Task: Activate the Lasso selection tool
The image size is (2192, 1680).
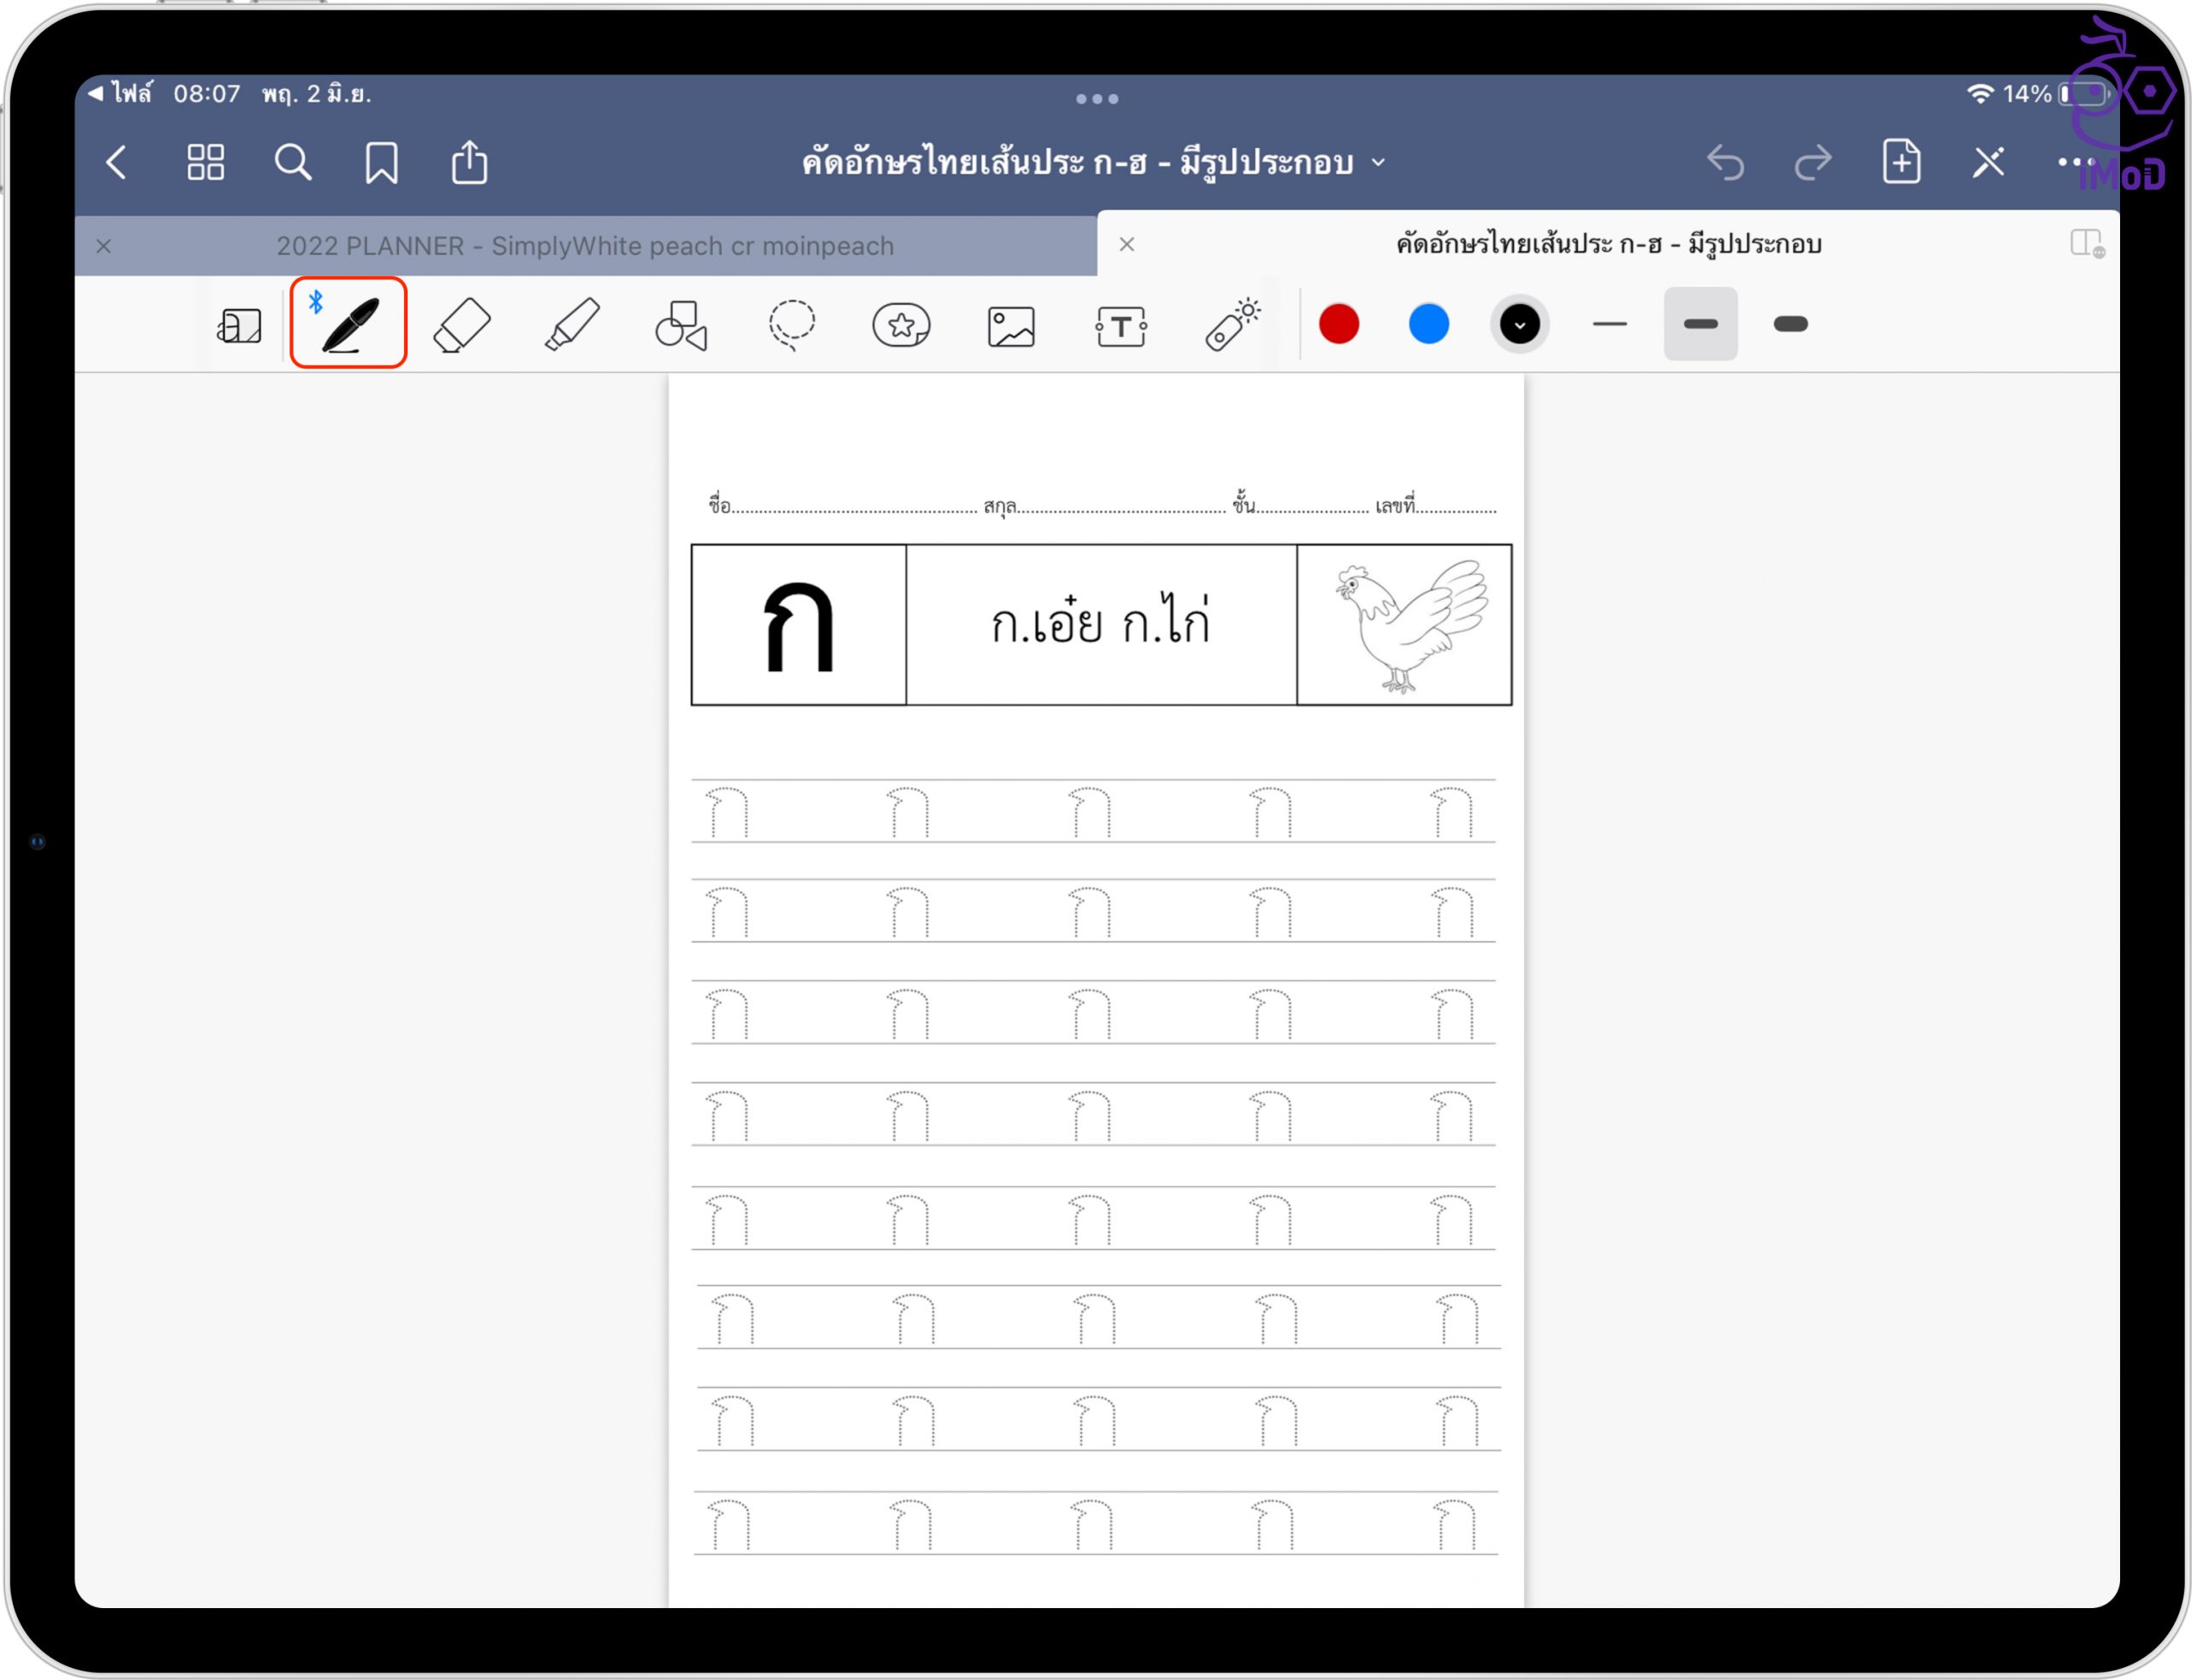Action: [791, 325]
